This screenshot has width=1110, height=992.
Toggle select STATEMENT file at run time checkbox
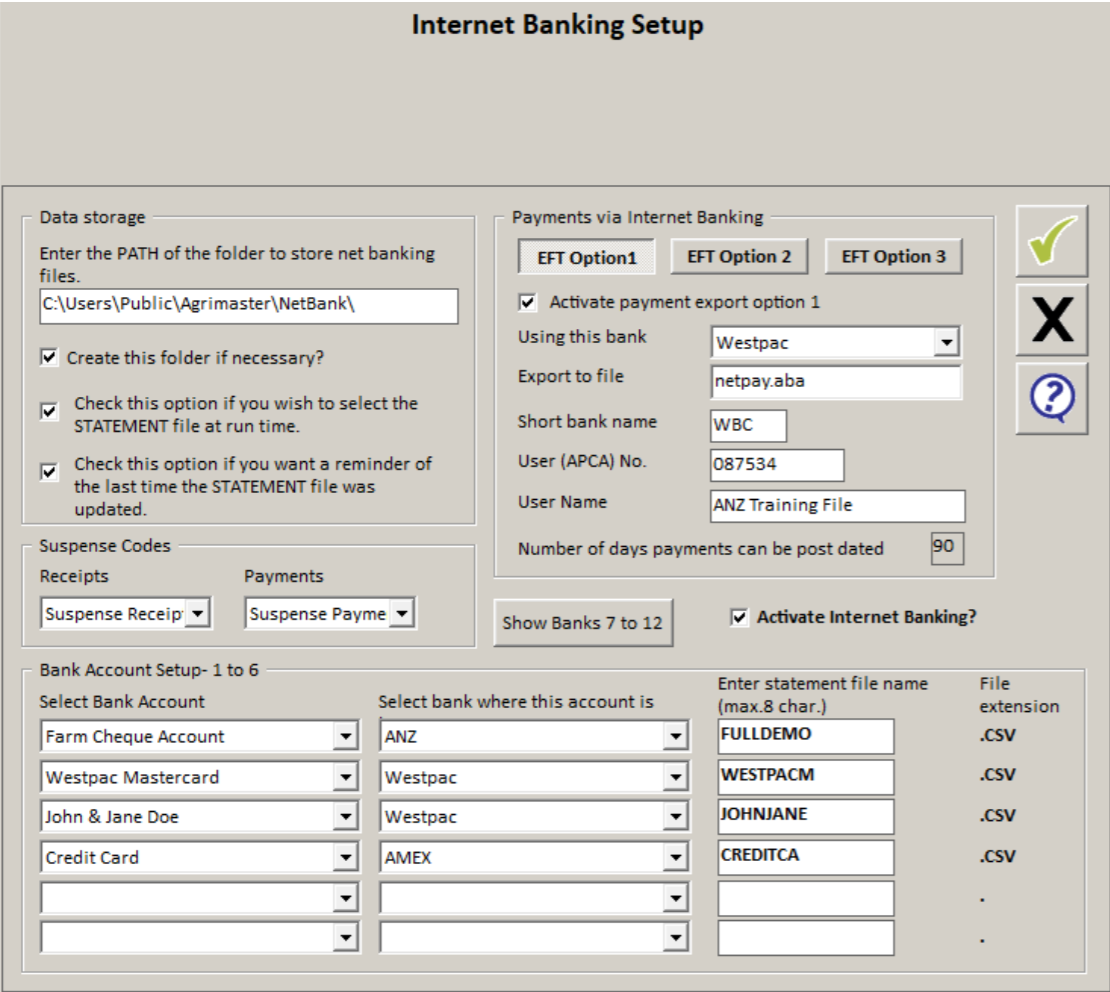click(49, 411)
